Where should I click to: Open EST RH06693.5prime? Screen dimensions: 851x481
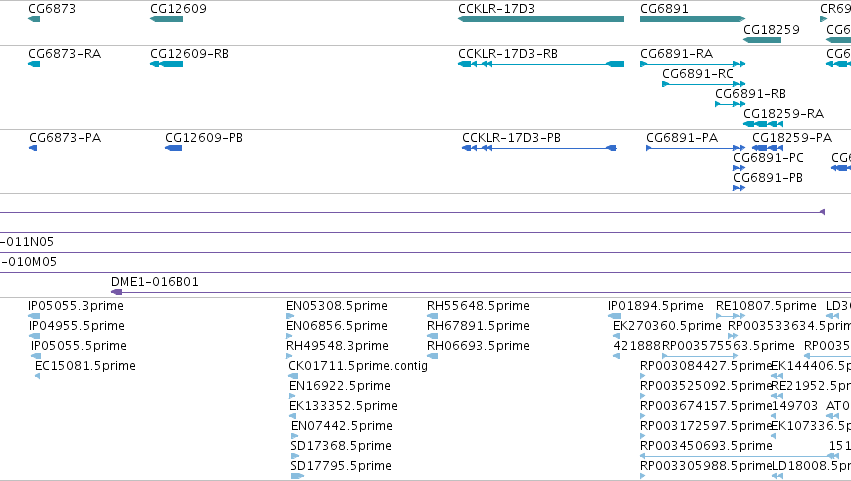478,346
